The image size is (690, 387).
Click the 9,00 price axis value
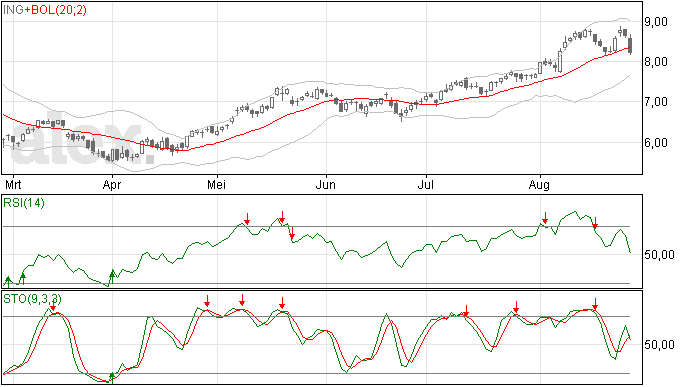pos(656,22)
